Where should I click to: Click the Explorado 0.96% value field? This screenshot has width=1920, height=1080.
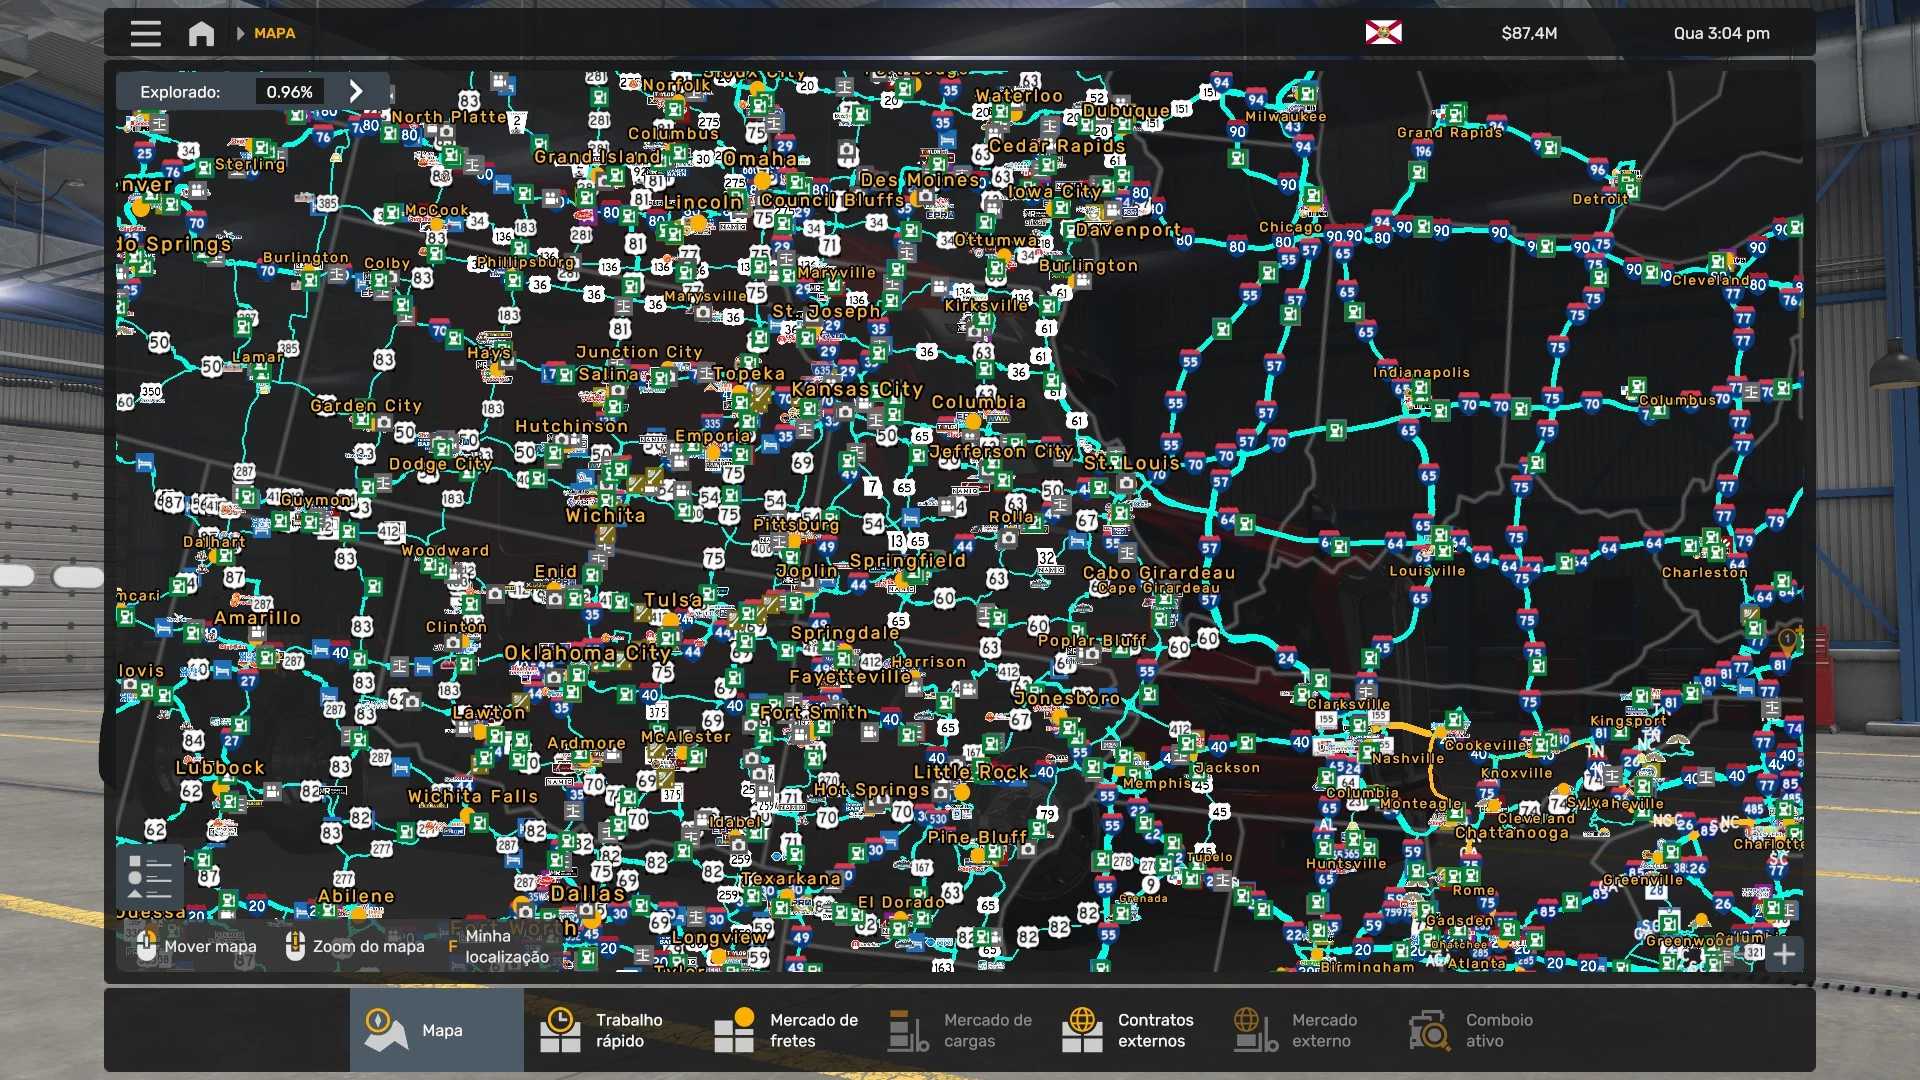click(x=289, y=91)
